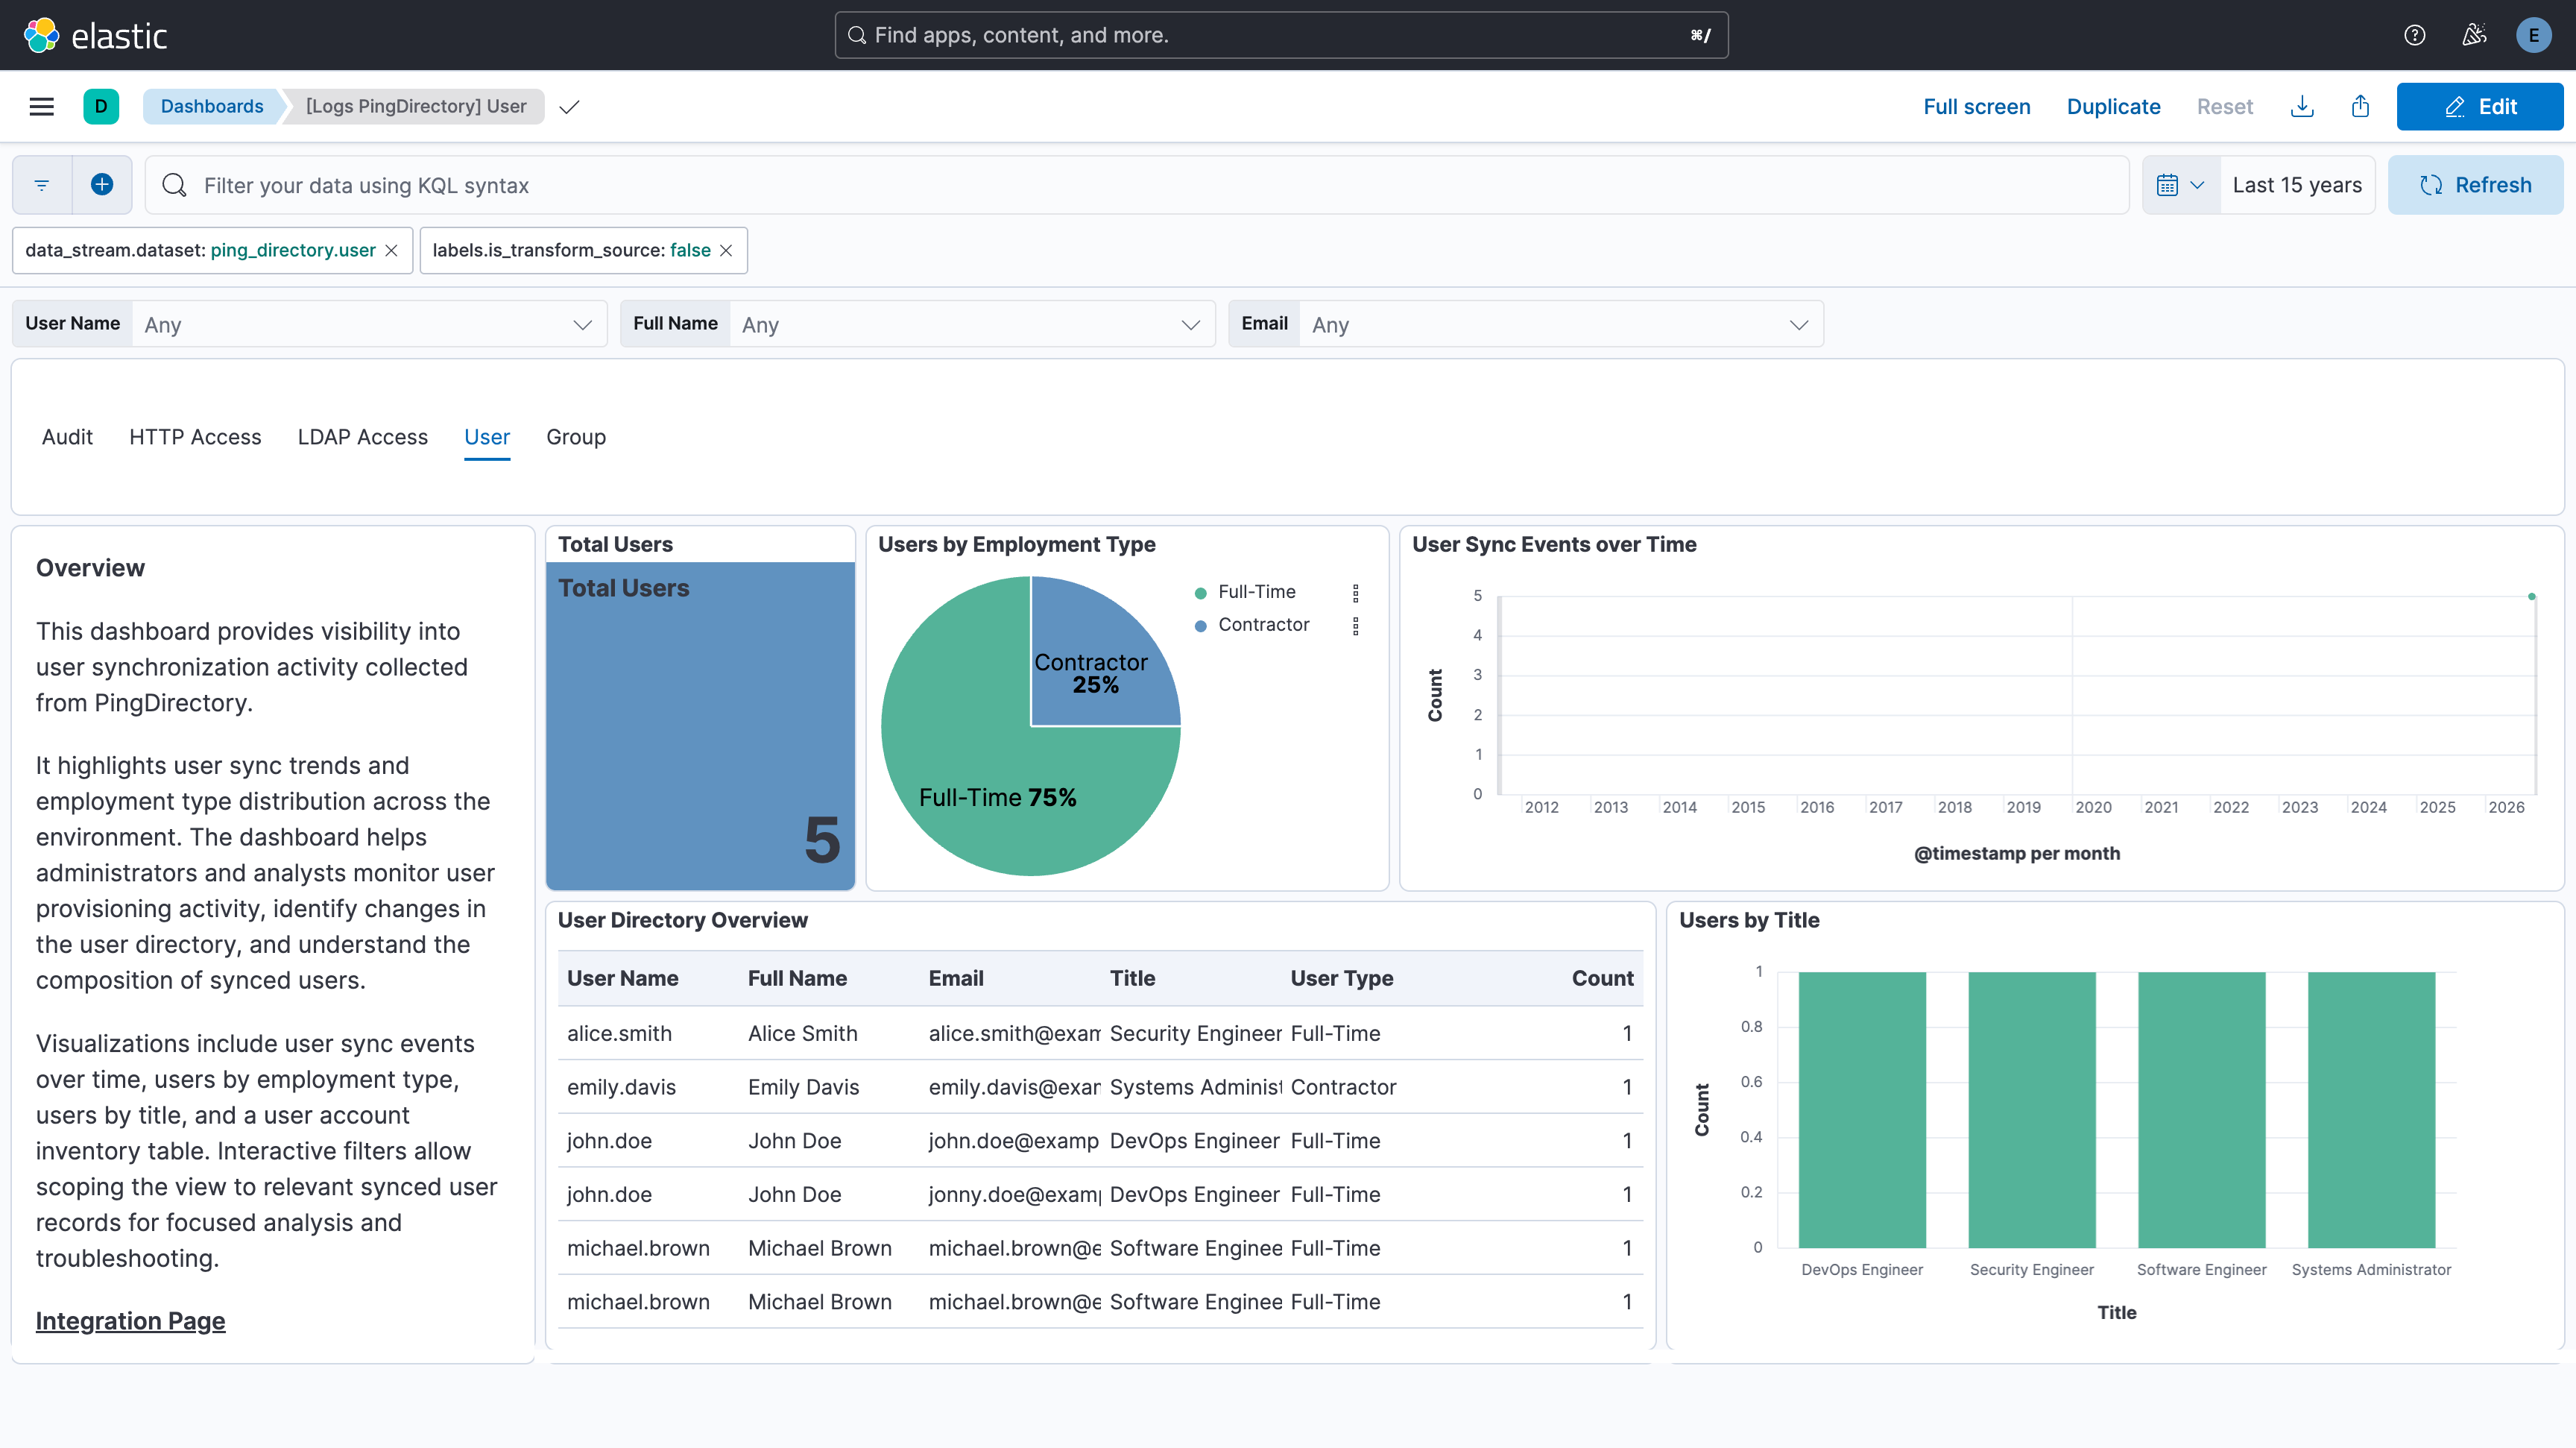This screenshot has width=2576, height=1448.
Task: Click the green D space avatar
Action: click(101, 106)
